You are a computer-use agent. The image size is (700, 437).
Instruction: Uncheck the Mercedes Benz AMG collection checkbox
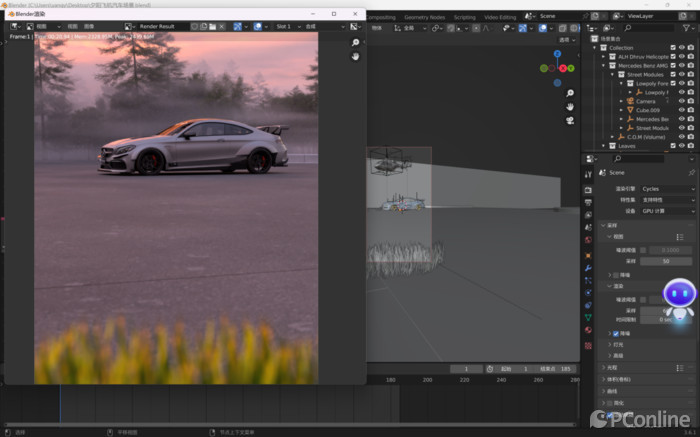672,65
